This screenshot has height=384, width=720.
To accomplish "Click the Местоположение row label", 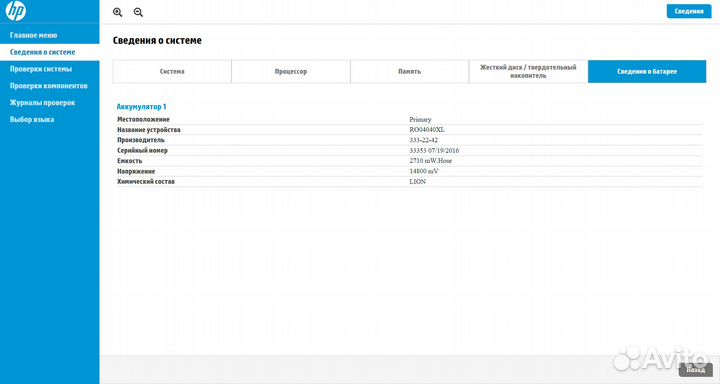I will 143,119.
